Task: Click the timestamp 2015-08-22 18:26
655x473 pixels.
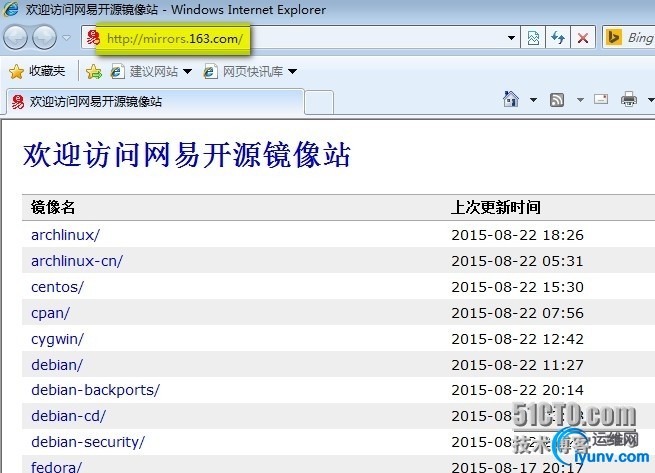Action: 517,235
